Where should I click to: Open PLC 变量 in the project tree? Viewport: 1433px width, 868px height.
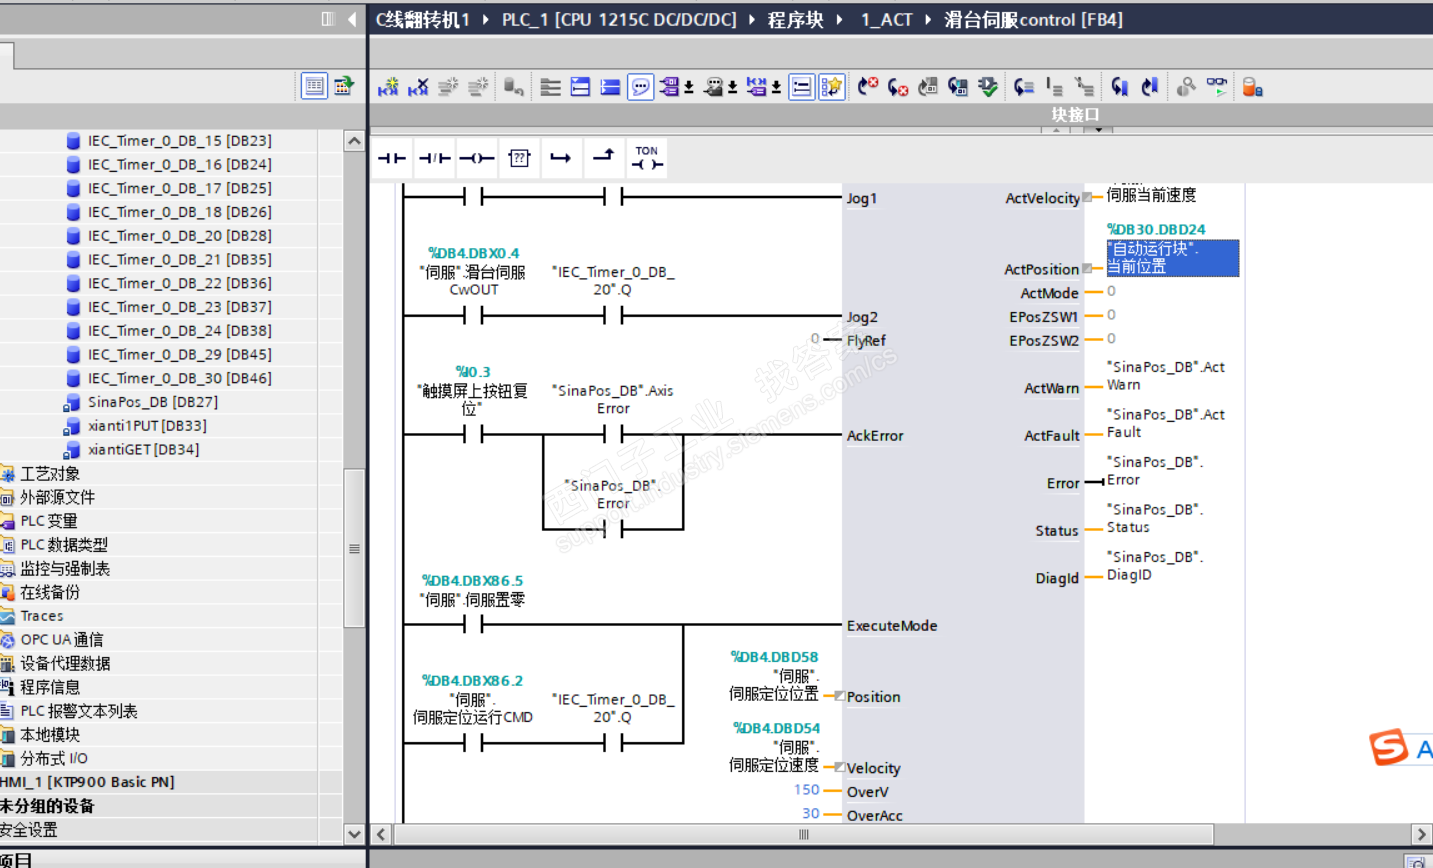pos(49,521)
